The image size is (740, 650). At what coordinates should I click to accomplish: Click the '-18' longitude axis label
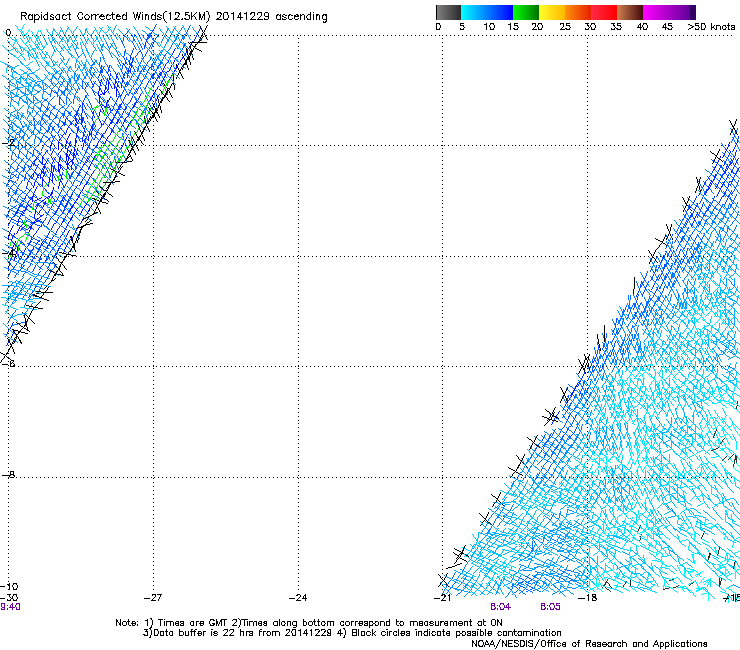click(588, 598)
